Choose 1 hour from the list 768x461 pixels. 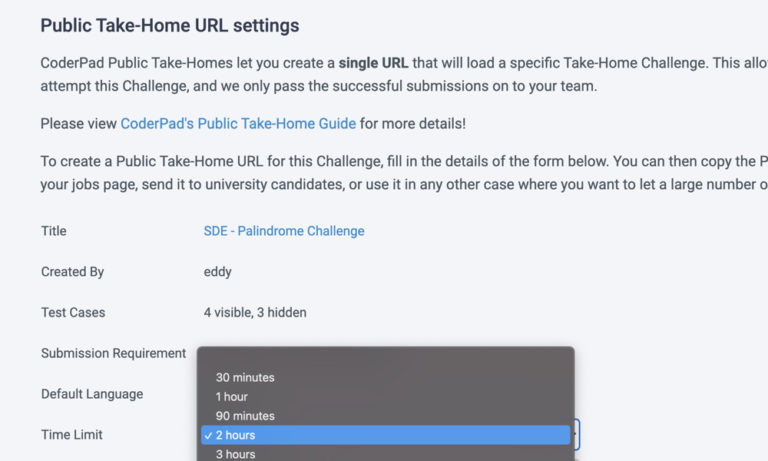tap(232, 397)
